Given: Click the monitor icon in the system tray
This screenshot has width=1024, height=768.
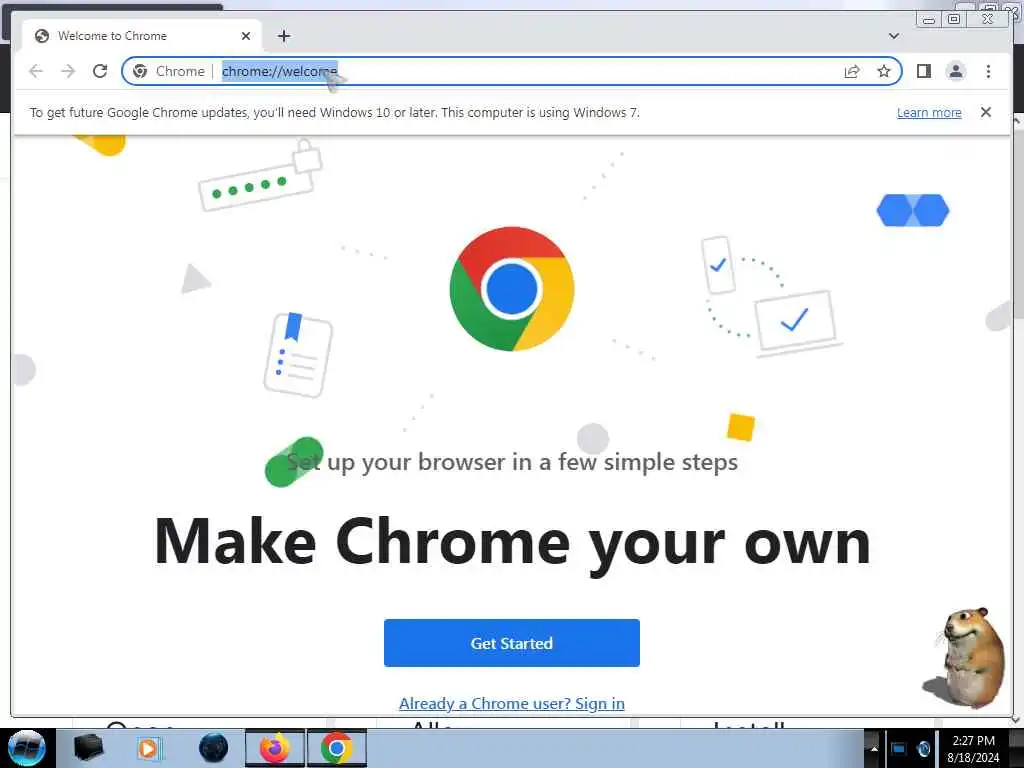Looking at the screenshot, I should click(899, 749).
